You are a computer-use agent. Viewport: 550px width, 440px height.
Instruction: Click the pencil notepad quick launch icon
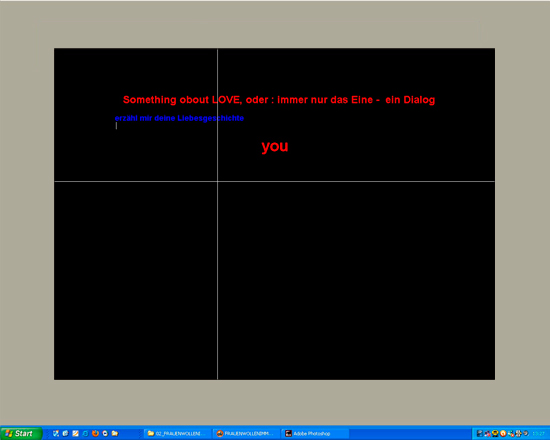[x=75, y=433]
